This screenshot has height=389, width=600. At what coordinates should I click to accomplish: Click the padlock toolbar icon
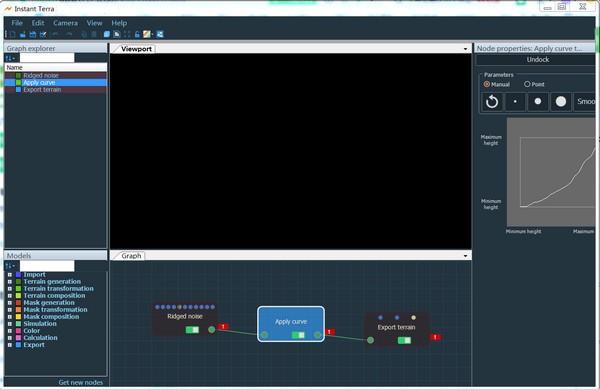tap(137, 34)
